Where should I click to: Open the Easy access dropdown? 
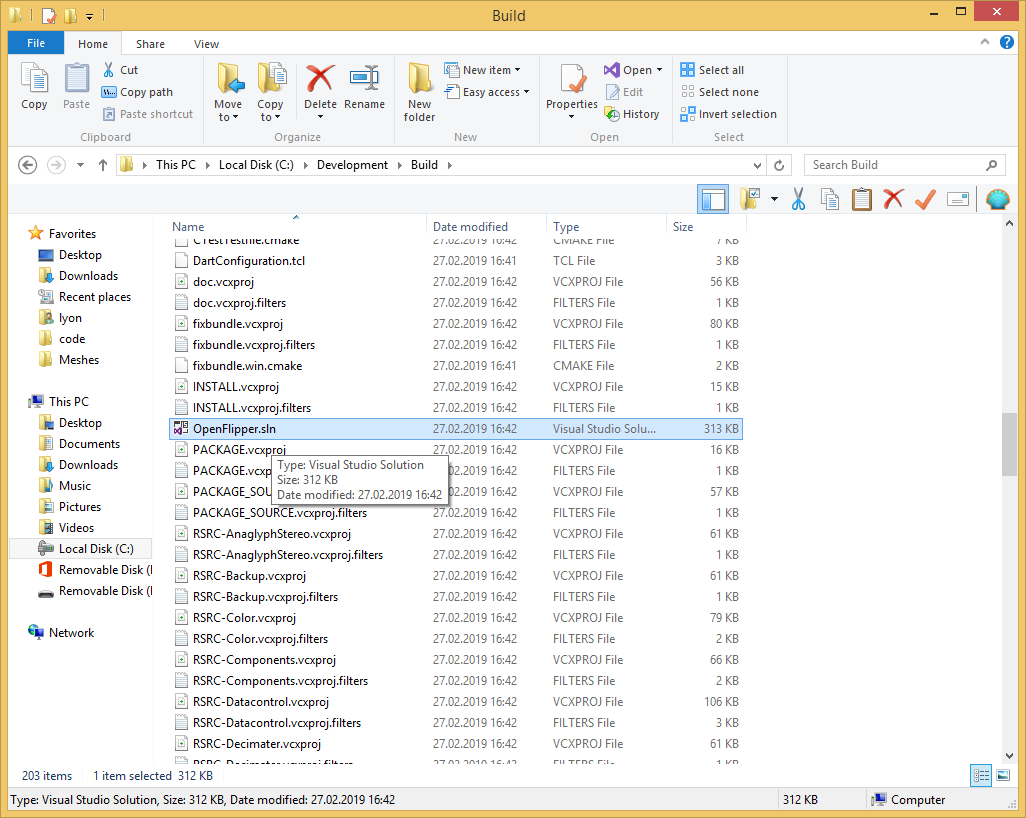coord(487,91)
